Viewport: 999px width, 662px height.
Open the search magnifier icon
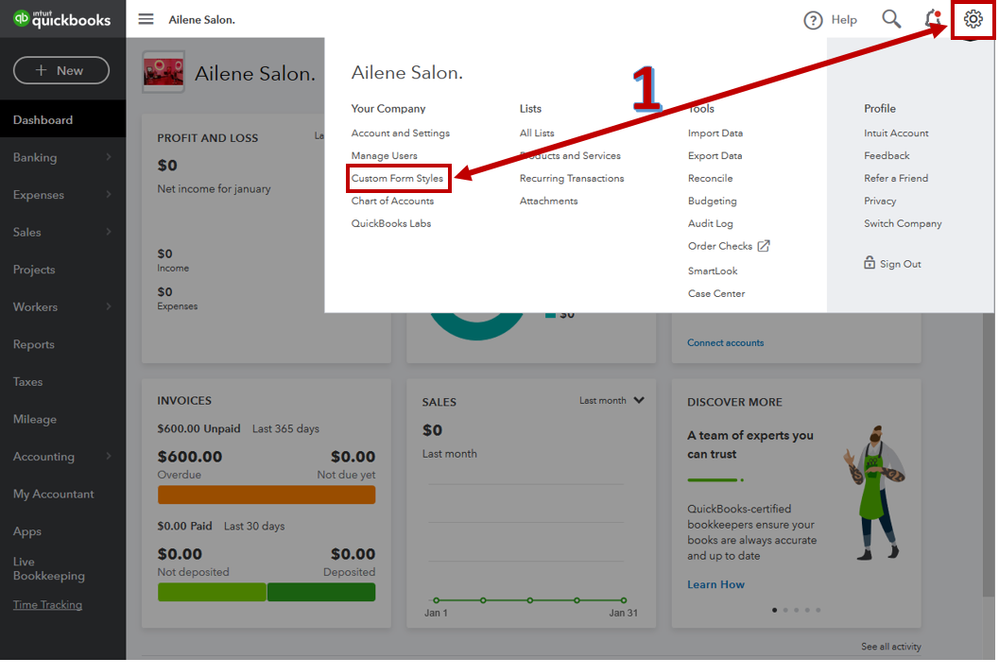pos(893,19)
